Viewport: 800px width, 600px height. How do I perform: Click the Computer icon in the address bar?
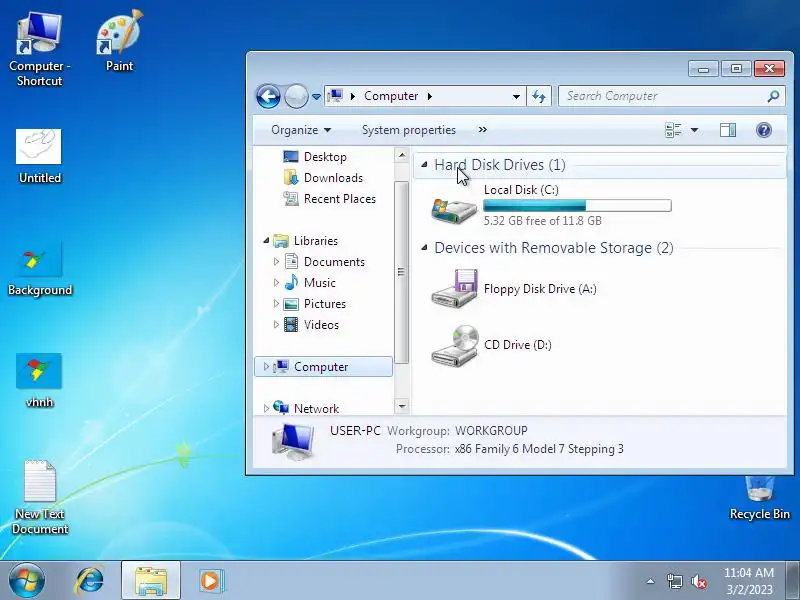pos(335,95)
